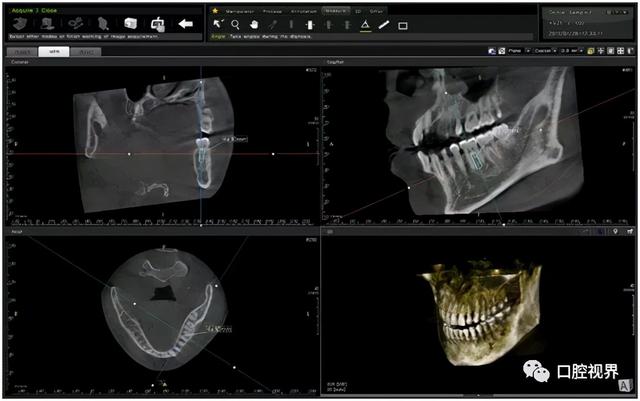Click the coronal view crosshair center handle

200,154
